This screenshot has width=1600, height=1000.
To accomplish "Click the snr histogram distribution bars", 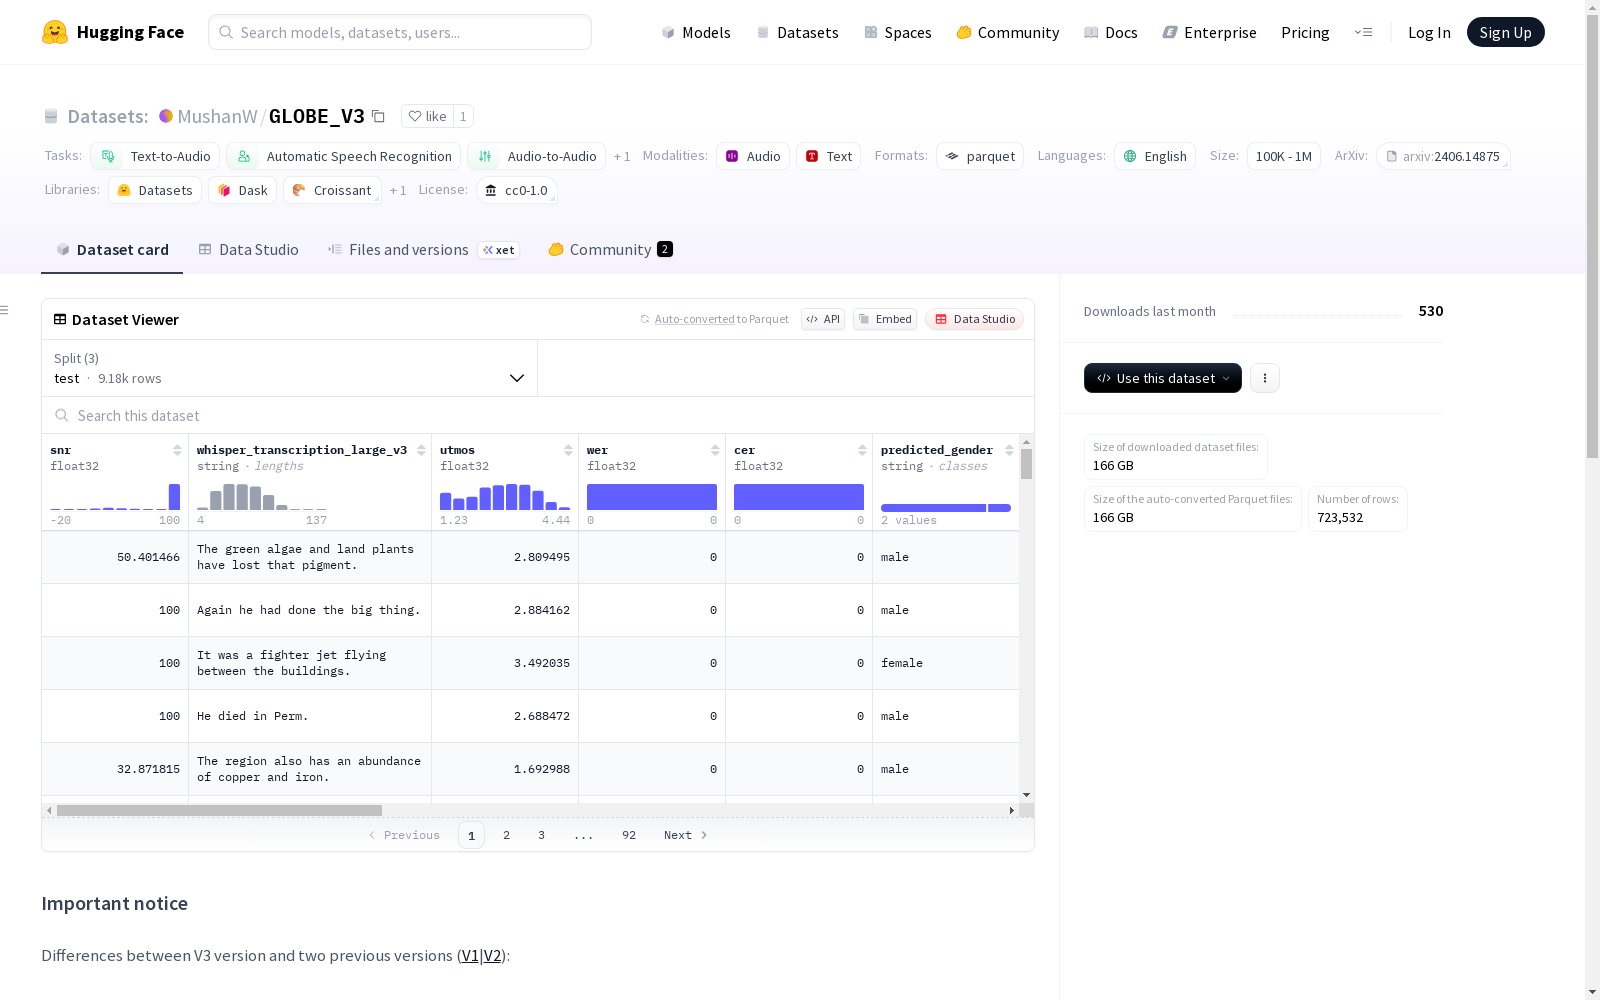I will click(115, 497).
